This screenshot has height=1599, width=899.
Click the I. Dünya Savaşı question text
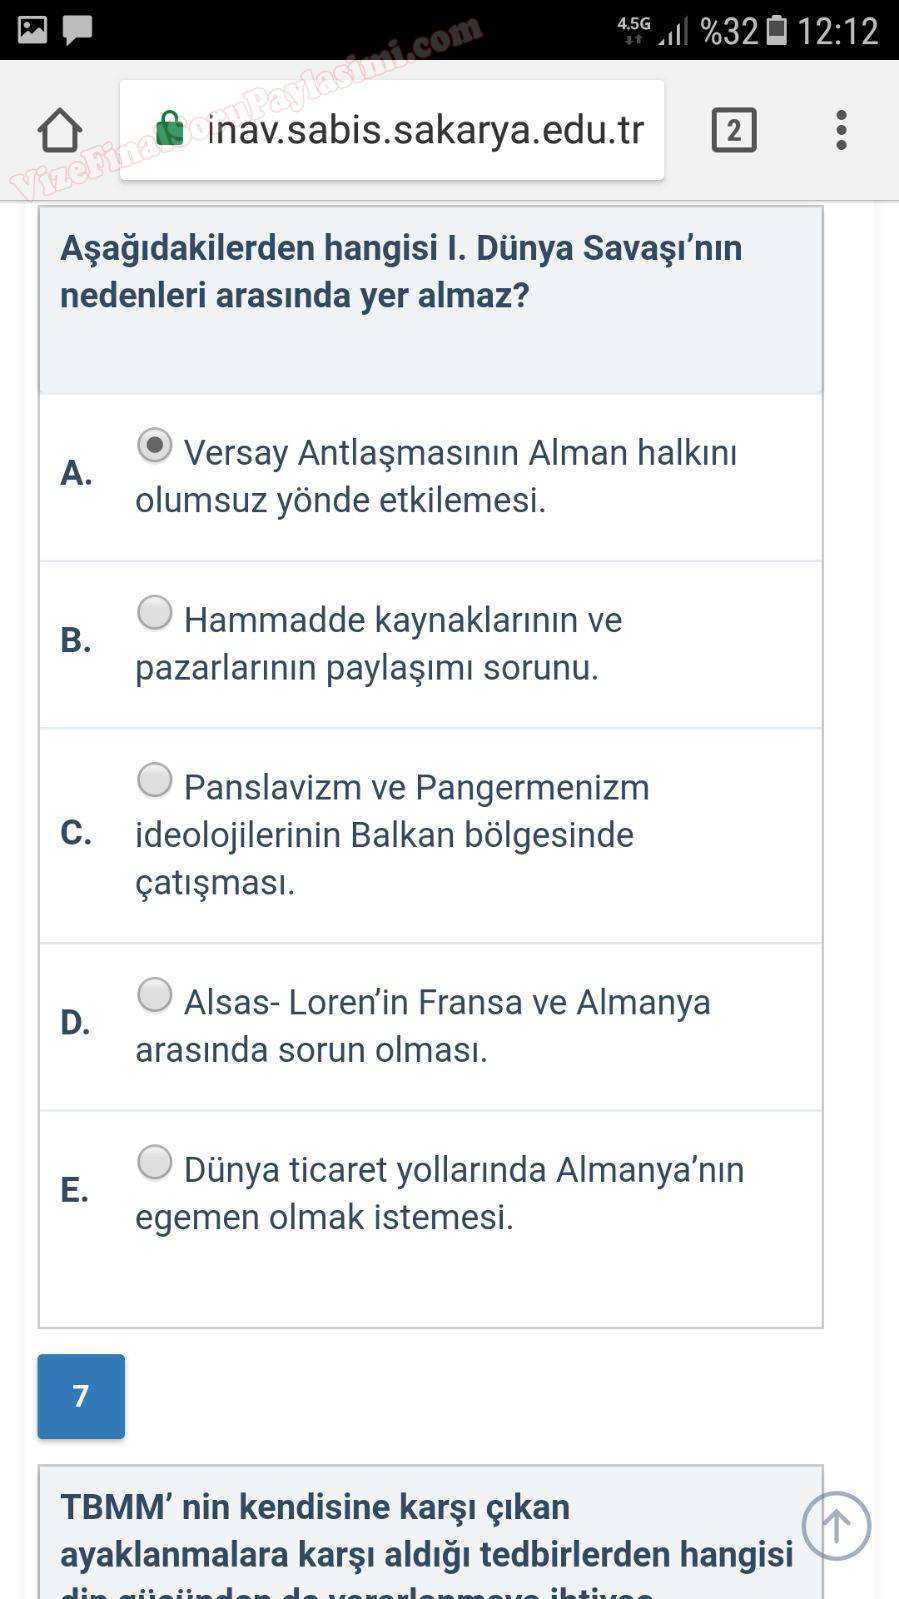[x=400, y=271]
